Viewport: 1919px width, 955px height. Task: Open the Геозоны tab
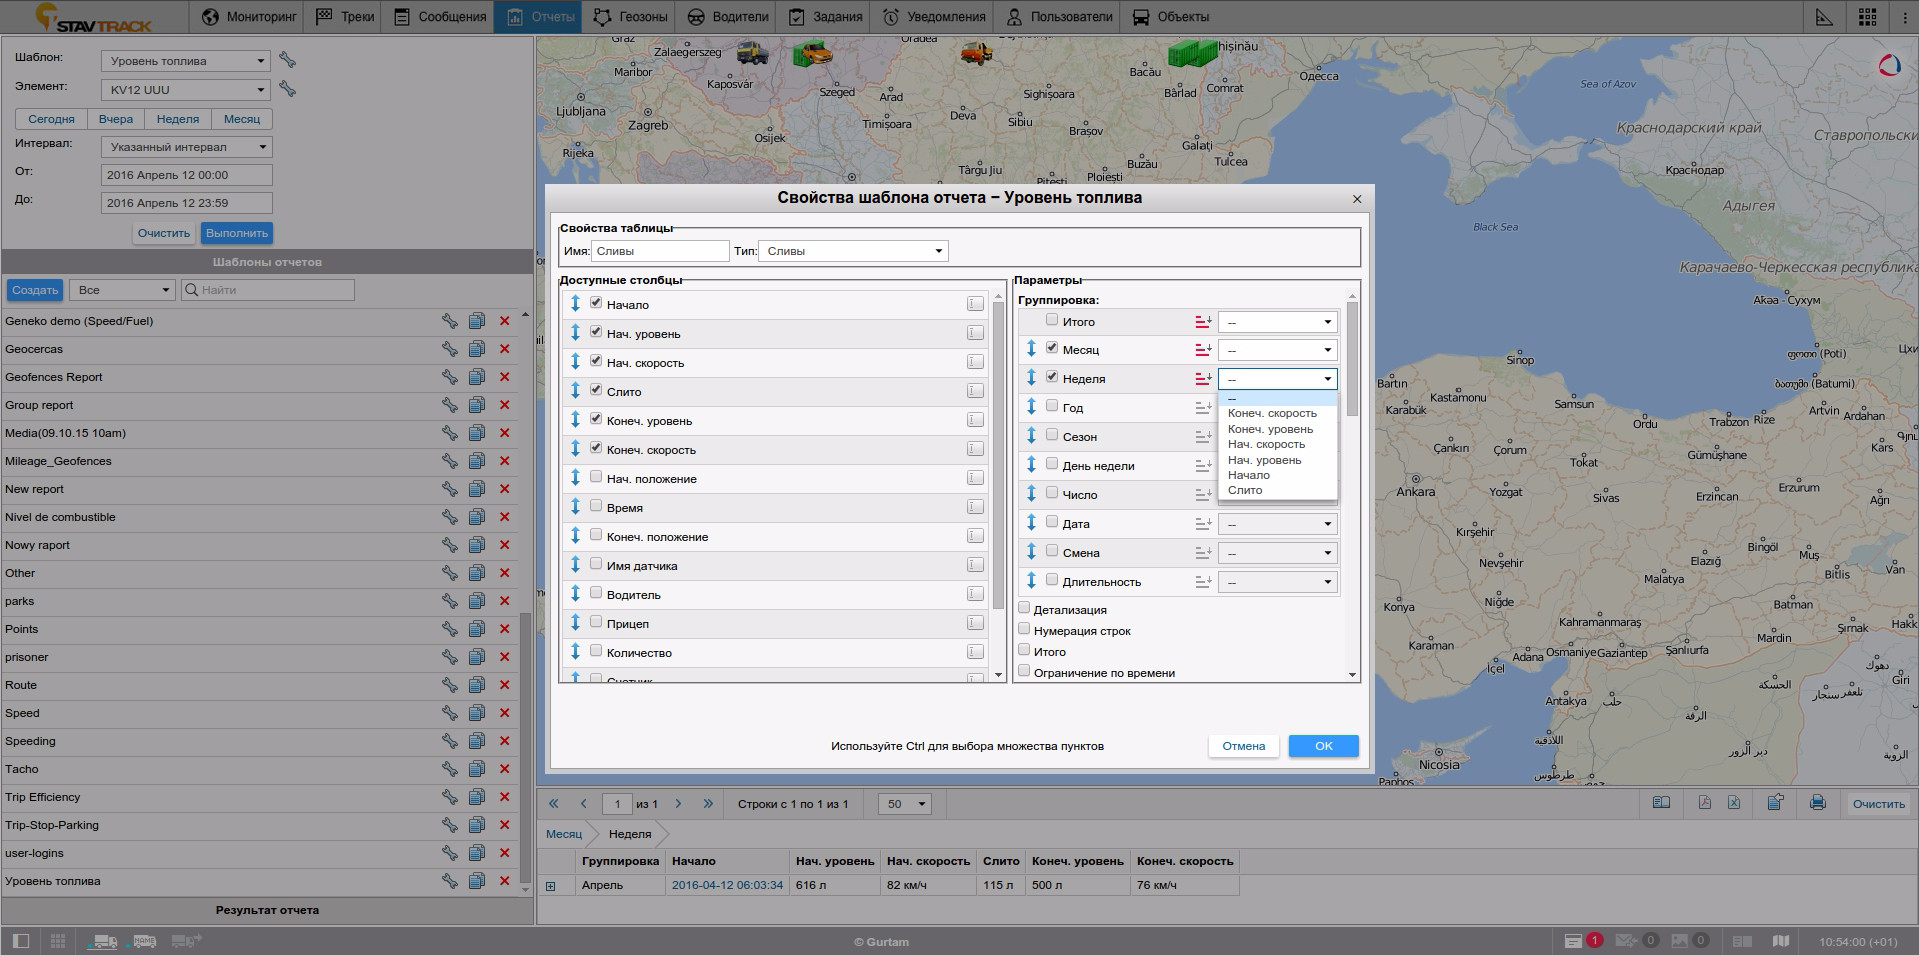[x=630, y=17]
